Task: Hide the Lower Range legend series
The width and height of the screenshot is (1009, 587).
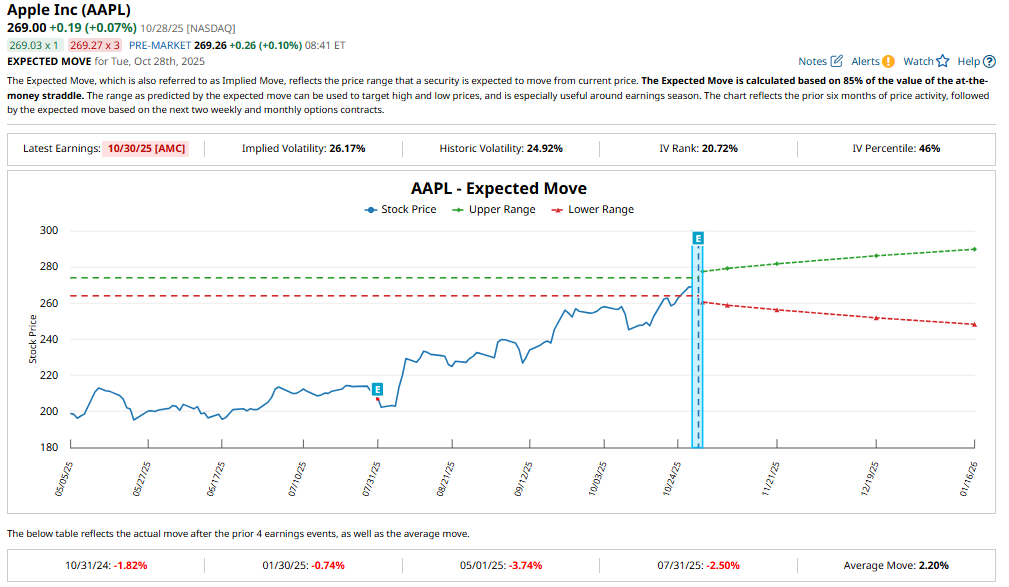Action: [593, 210]
